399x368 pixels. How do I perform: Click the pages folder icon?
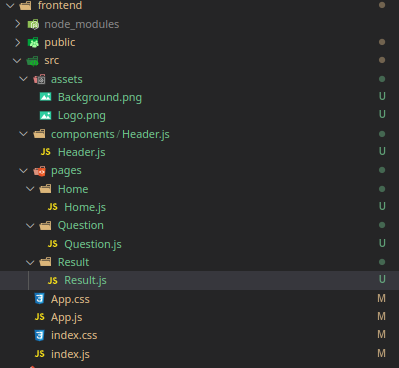39,171
